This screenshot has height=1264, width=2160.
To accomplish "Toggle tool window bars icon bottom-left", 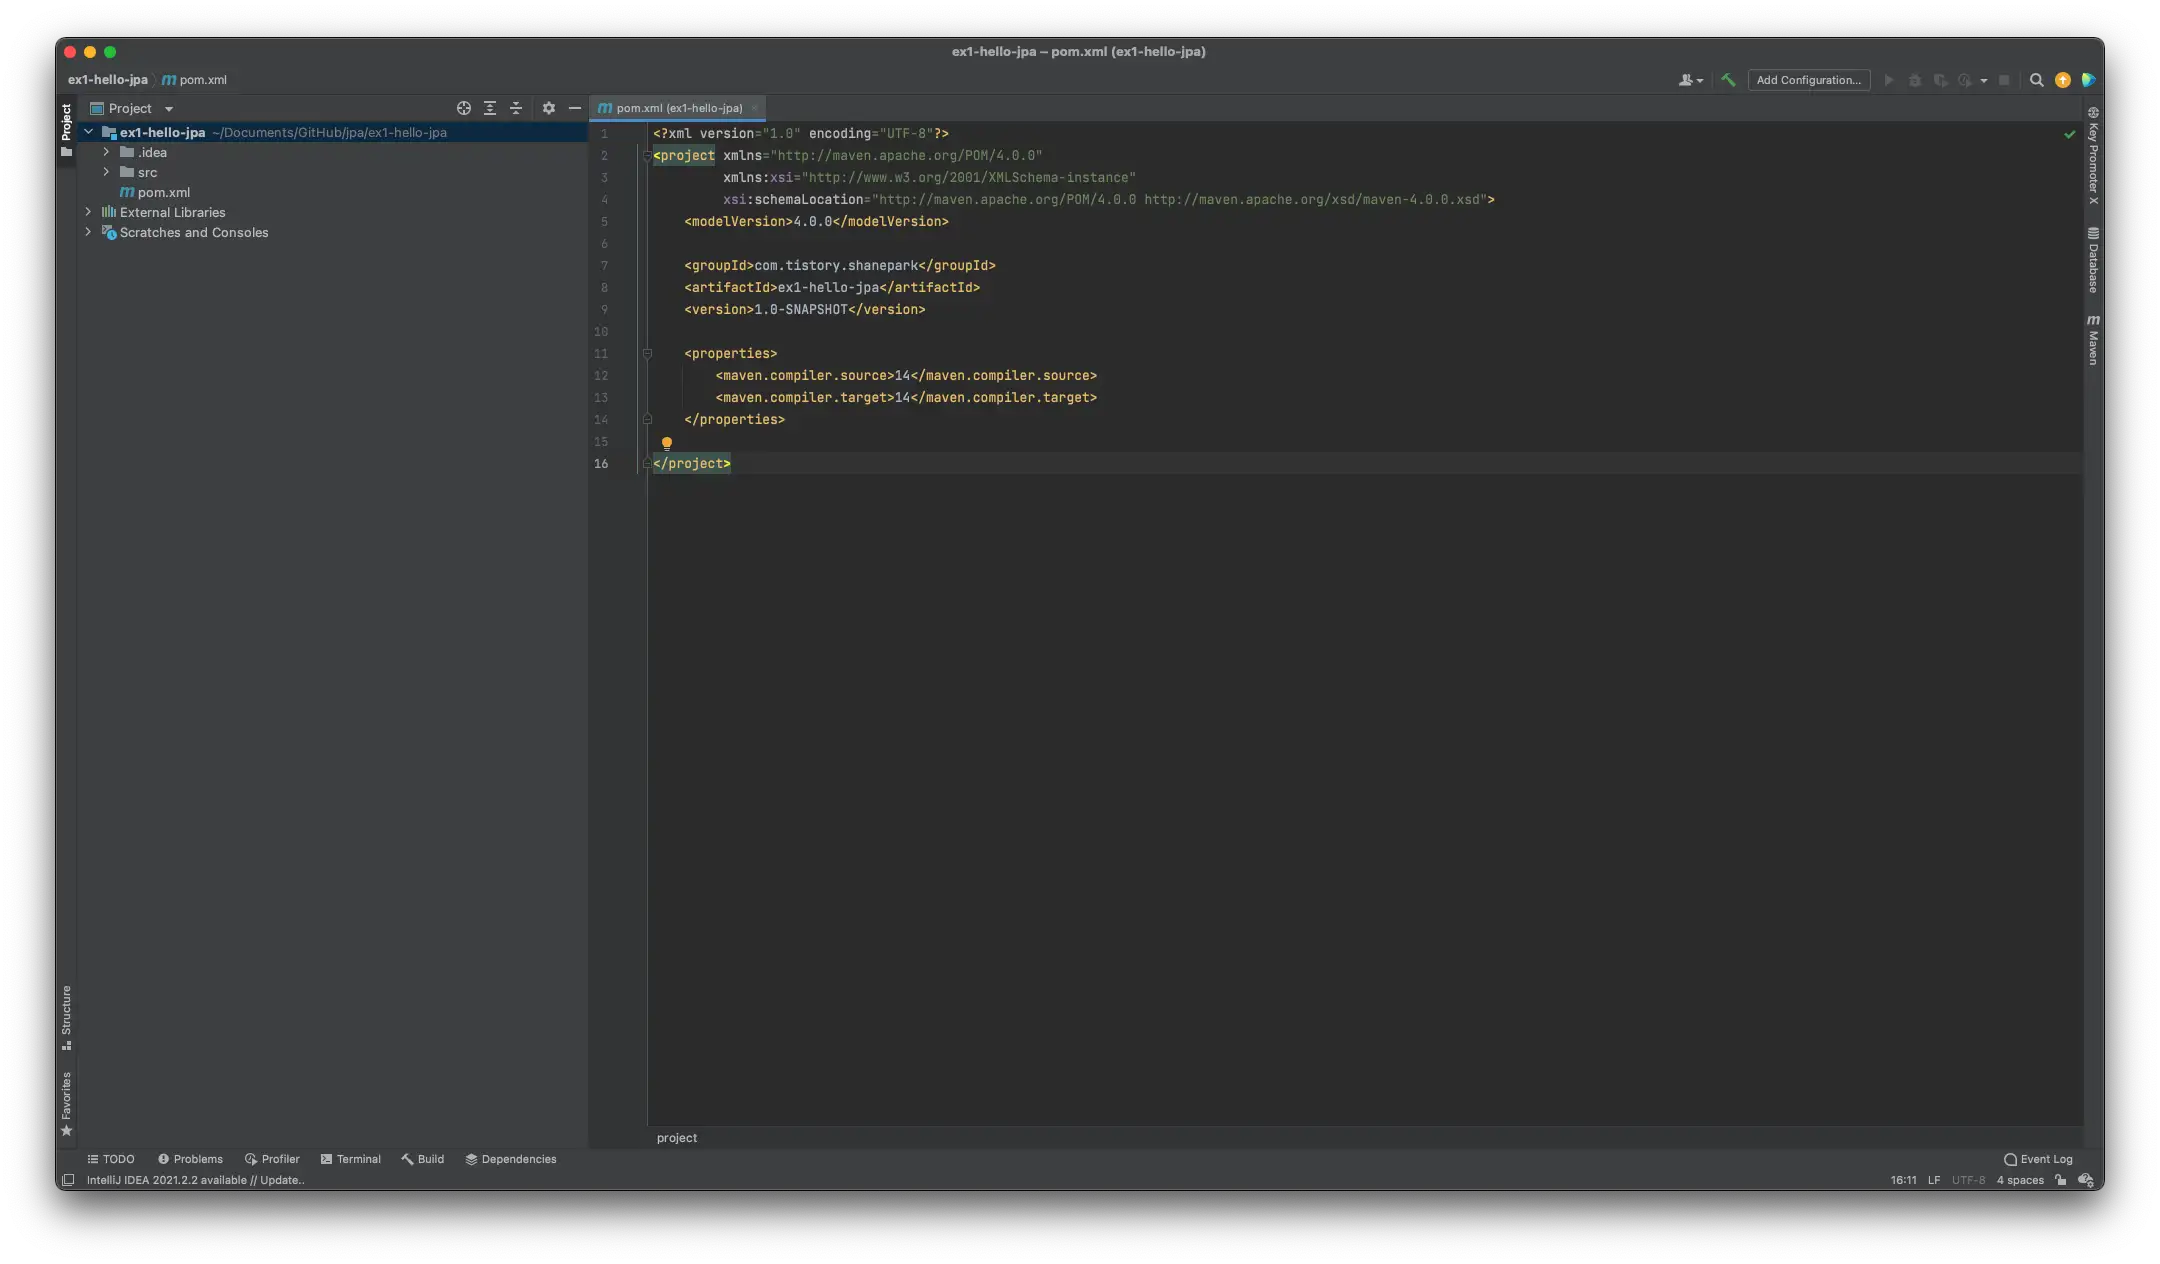I will (x=68, y=1180).
